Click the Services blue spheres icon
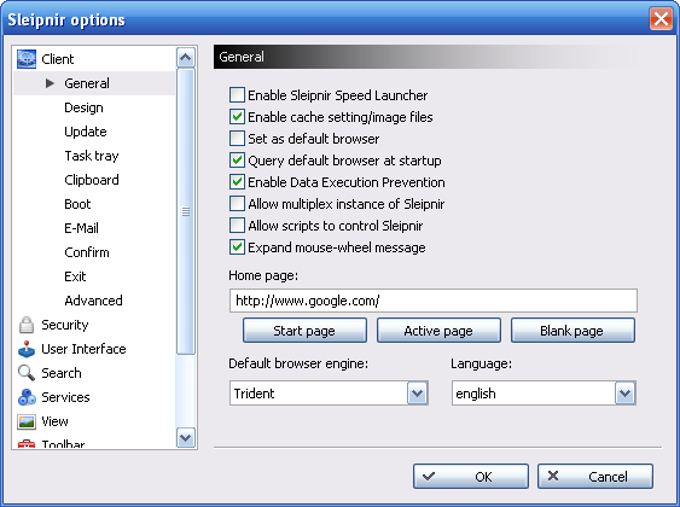680x507 pixels. (x=27, y=397)
